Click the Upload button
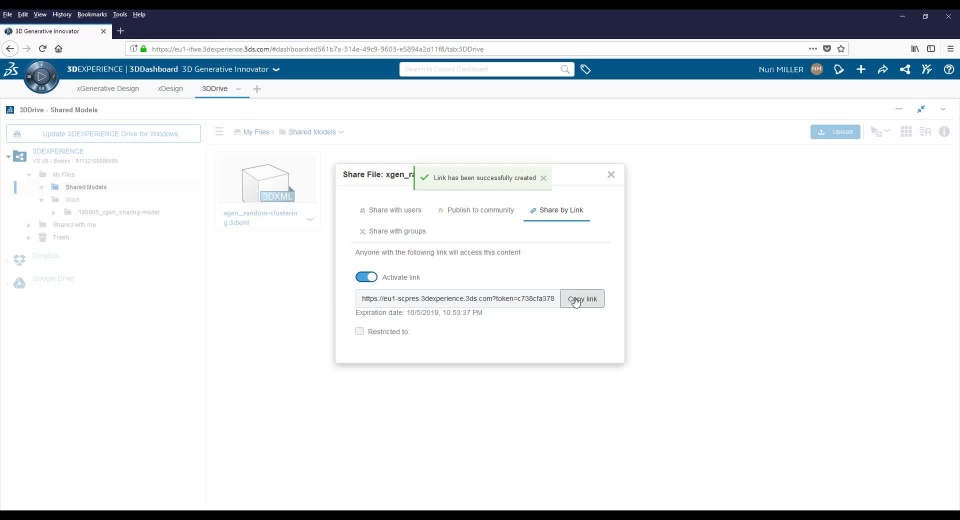 point(835,132)
